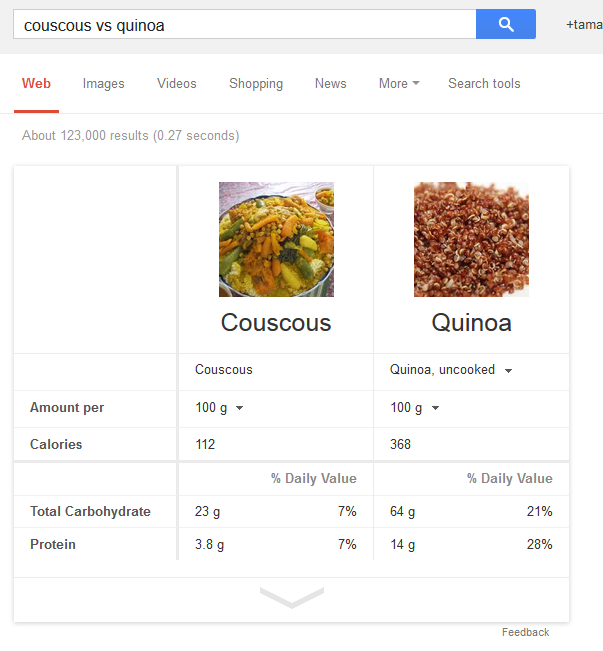
Task: Click the couscous dish photo
Action: [276, 239]
